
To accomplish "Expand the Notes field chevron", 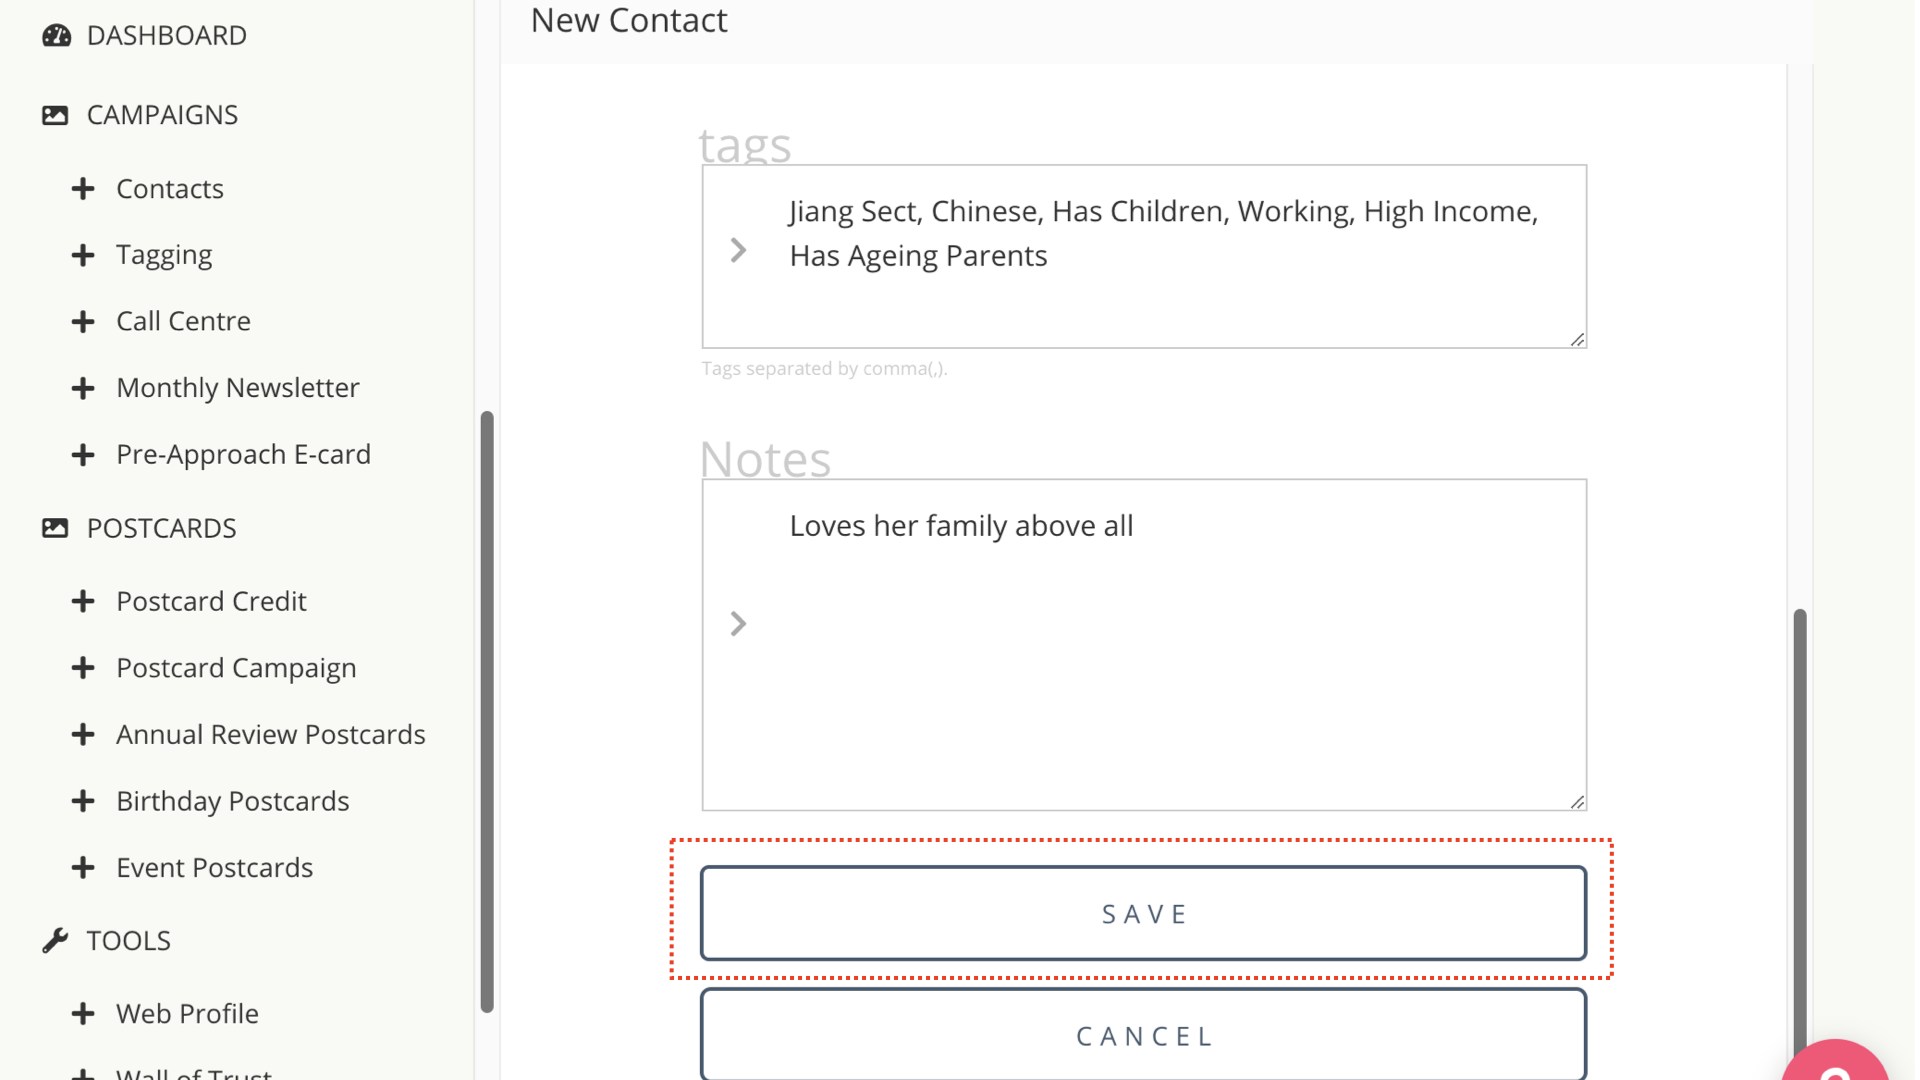I will pos(738,624).
